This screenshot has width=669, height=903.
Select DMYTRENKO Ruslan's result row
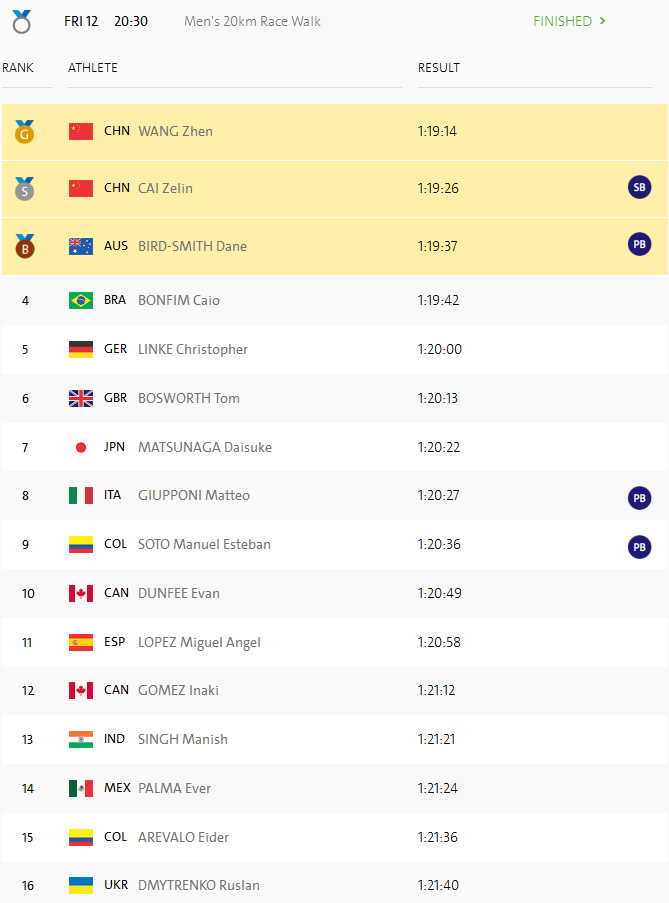click(x=334, y=884)
